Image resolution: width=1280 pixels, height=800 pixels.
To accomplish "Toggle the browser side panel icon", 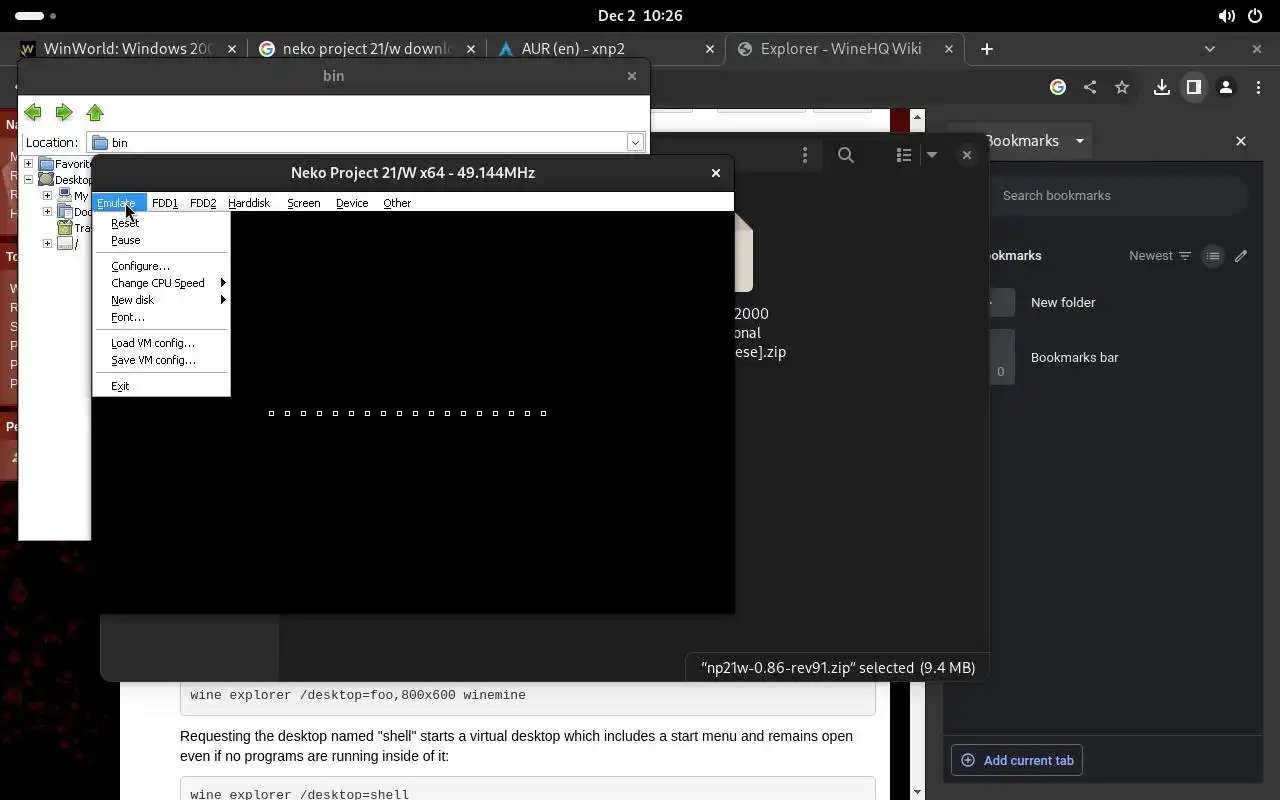I will pos(1193,88).
